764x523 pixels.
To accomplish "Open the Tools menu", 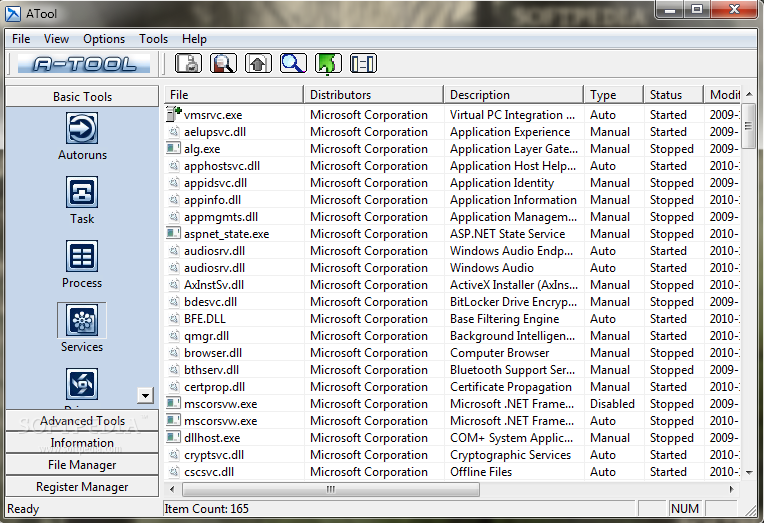I will [153, 39].
